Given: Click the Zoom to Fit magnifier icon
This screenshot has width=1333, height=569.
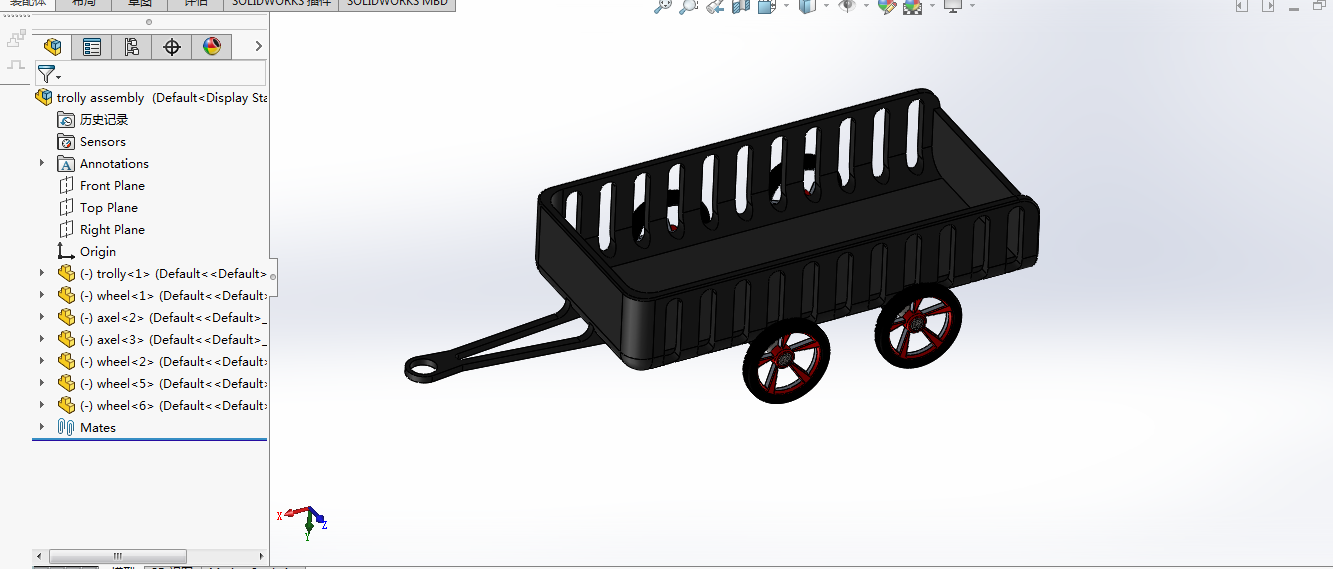Looking at the screenshot, I should 662,6.
